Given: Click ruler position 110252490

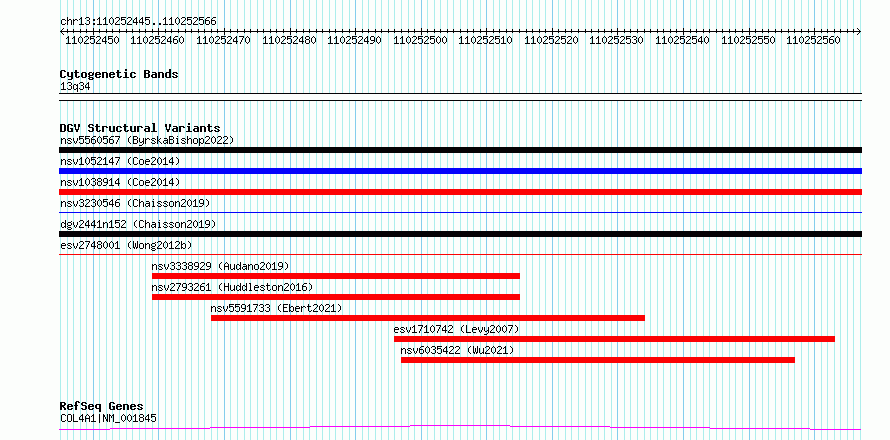Looking at the screenshot, I should point(355,40).
